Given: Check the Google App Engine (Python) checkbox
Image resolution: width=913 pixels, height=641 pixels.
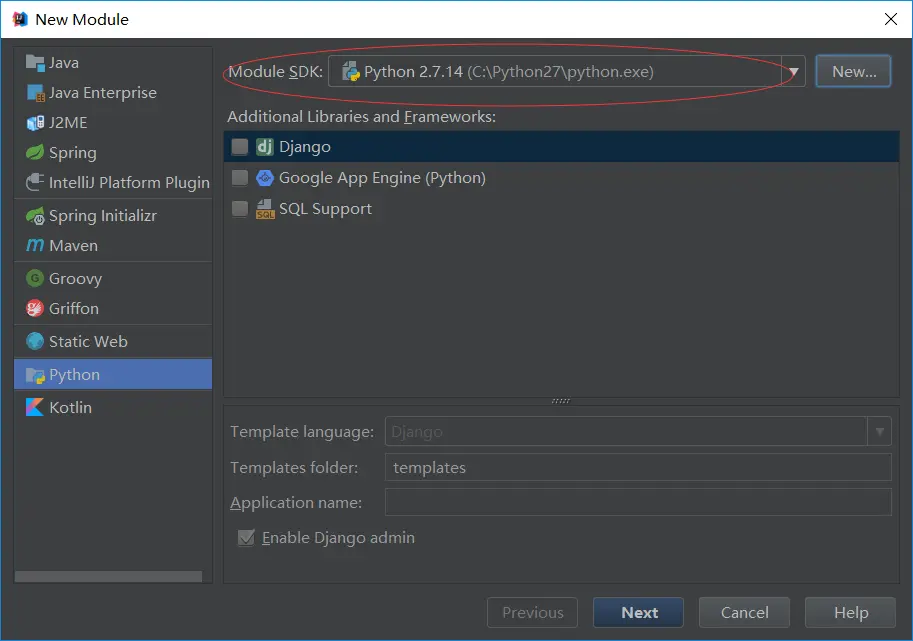Looking at the screenshot, I should click(x=240, y=178).
